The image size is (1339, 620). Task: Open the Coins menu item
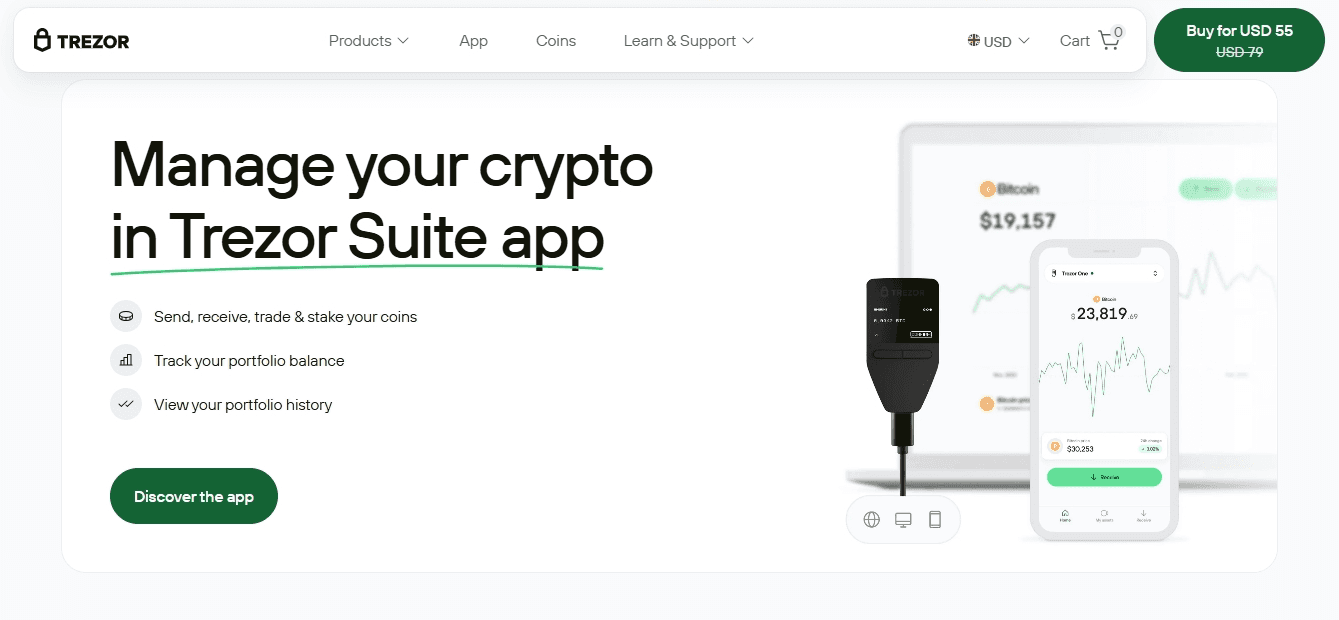click(556, 41)
